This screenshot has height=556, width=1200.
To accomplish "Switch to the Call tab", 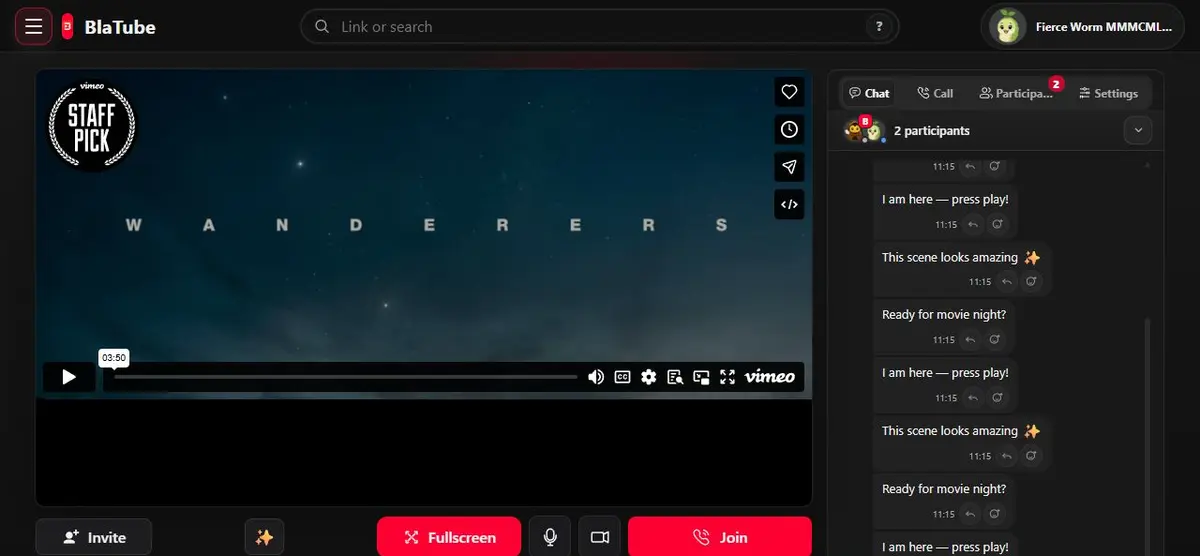I will click(935, 93).
